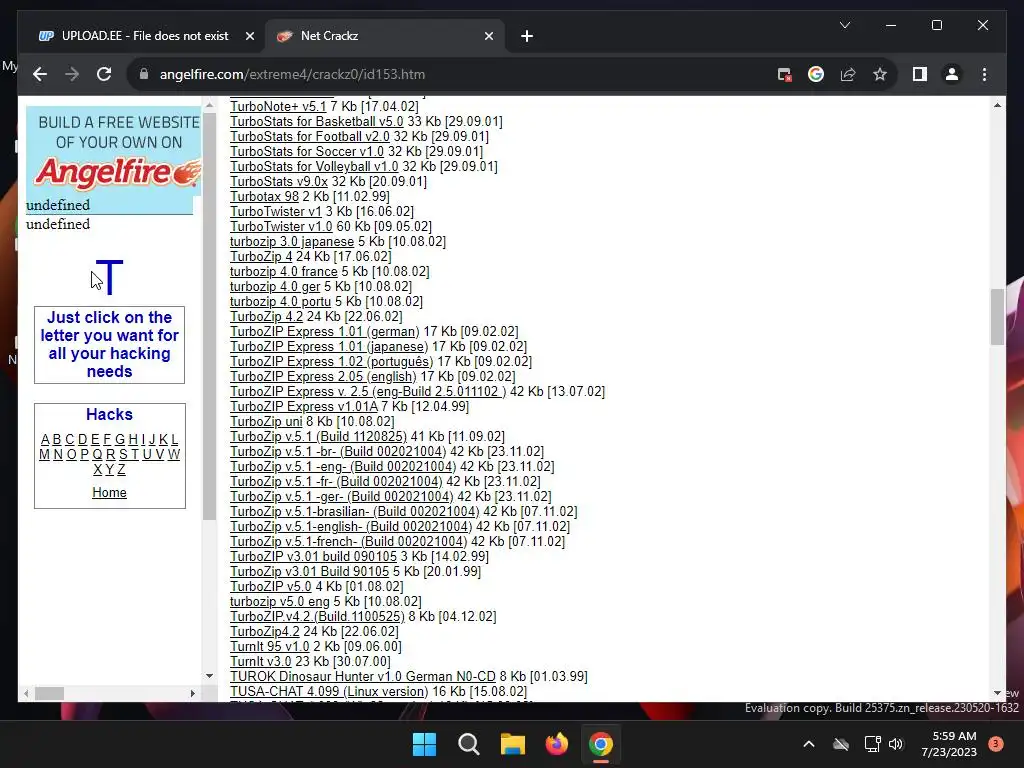Close the Net Crackz tab

[x=488, y=37]
